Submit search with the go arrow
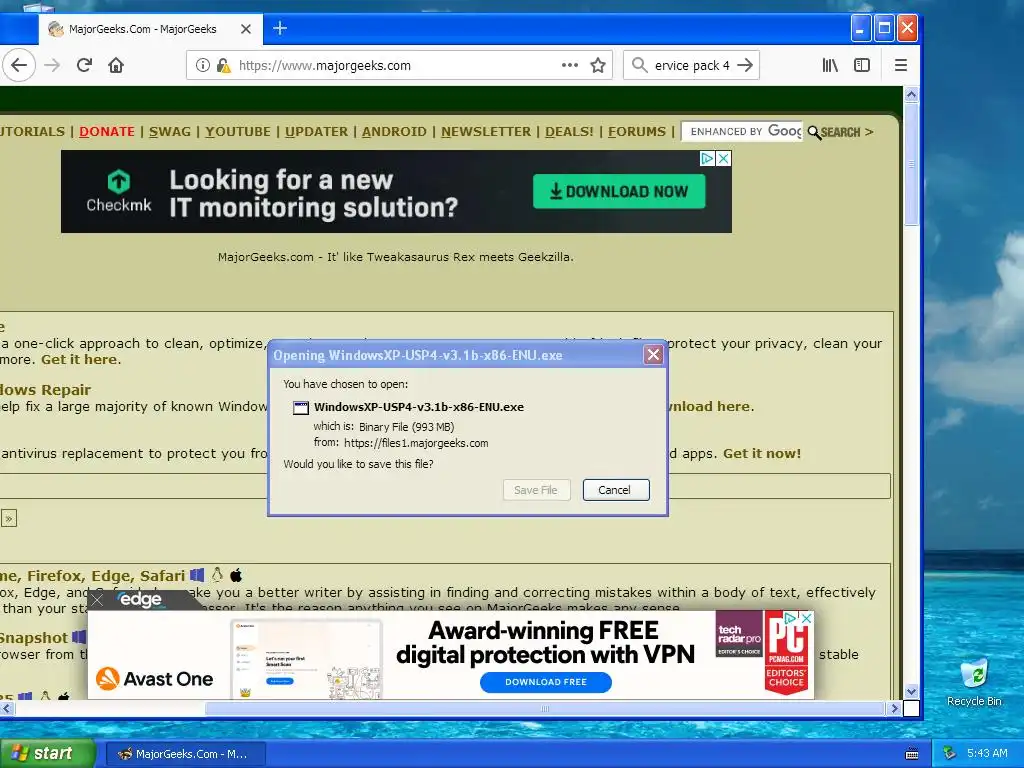The width and height of the screenshot is (1024, 768). click(745, 65)
